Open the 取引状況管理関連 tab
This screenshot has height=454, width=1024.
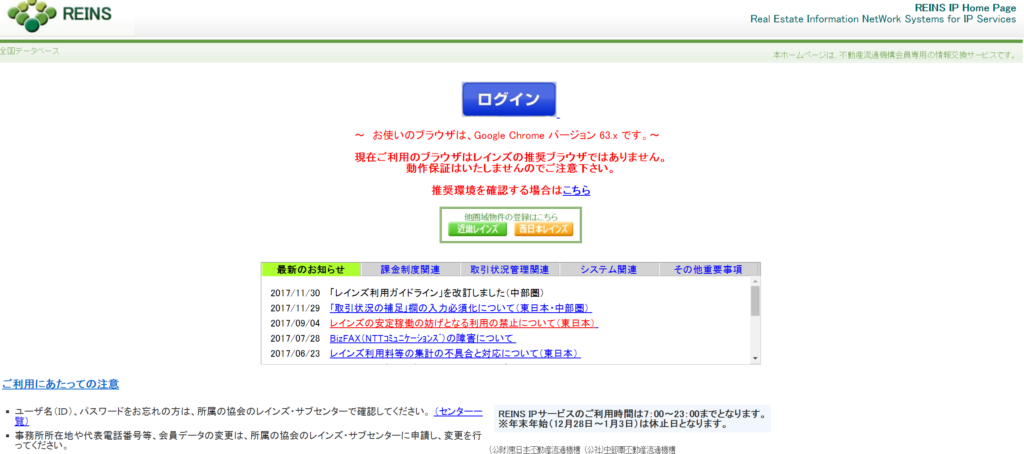click(509, 270)
